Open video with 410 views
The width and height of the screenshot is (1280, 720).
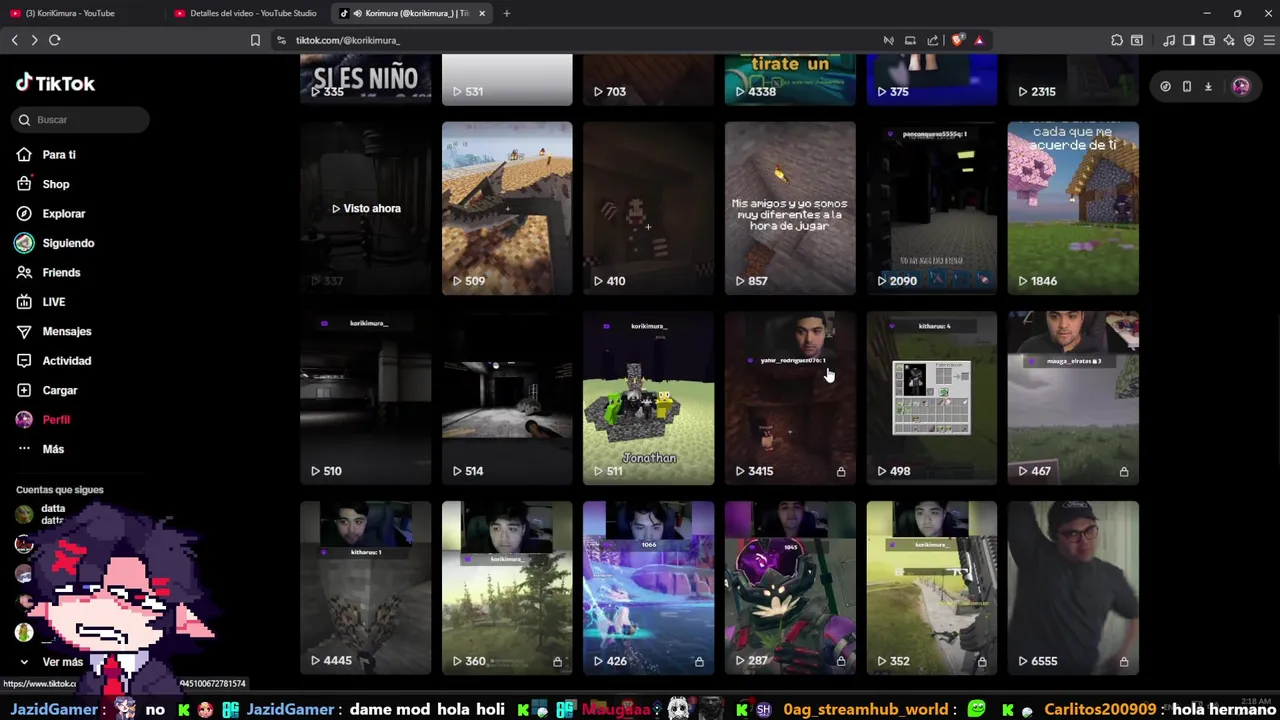point(649,208)
